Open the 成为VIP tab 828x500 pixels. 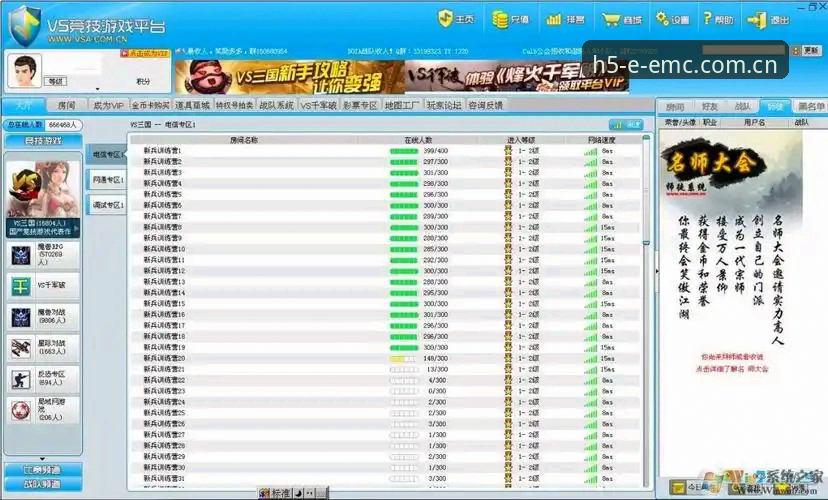(x=108, y=105)
